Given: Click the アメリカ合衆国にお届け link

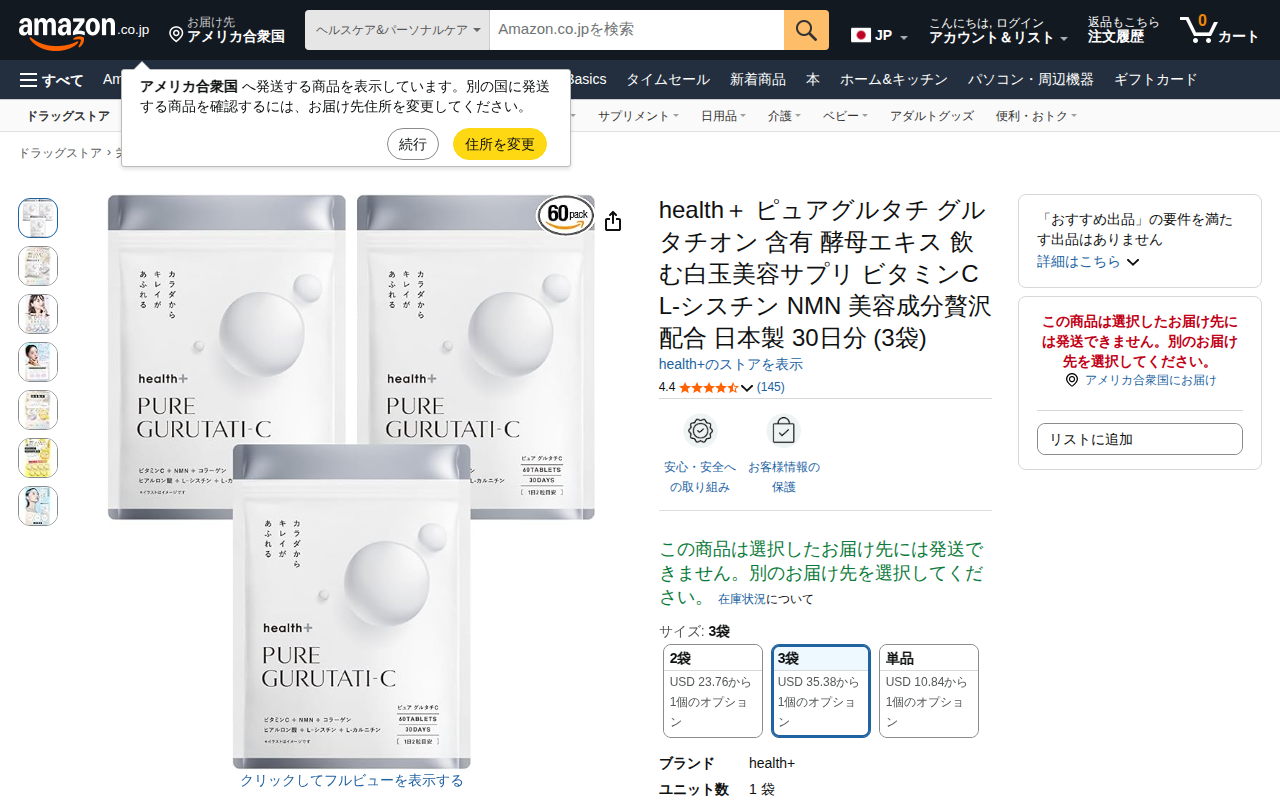Looking at the screenshot, I should pos(1150,380).
